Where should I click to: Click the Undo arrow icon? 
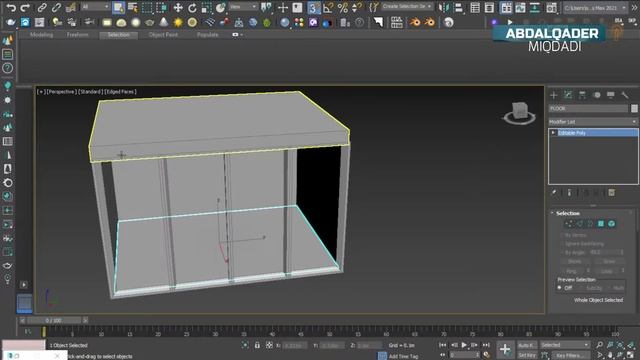[11, 7]
